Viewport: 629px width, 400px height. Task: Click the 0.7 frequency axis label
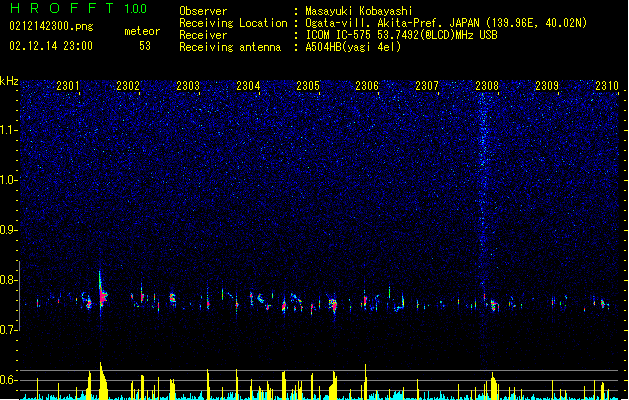[9, 330]
